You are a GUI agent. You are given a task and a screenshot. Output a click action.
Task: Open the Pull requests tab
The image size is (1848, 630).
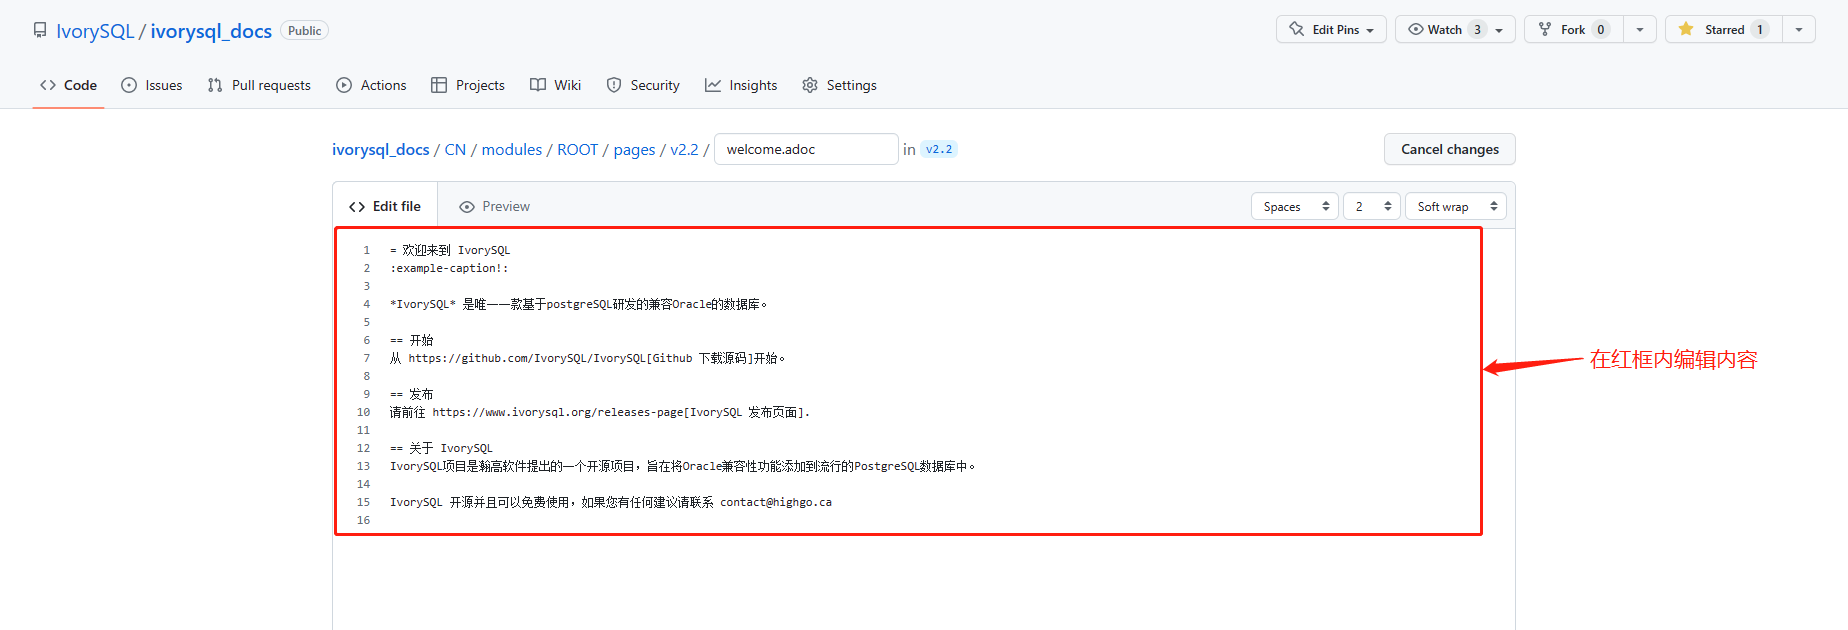tap(259, 85)
